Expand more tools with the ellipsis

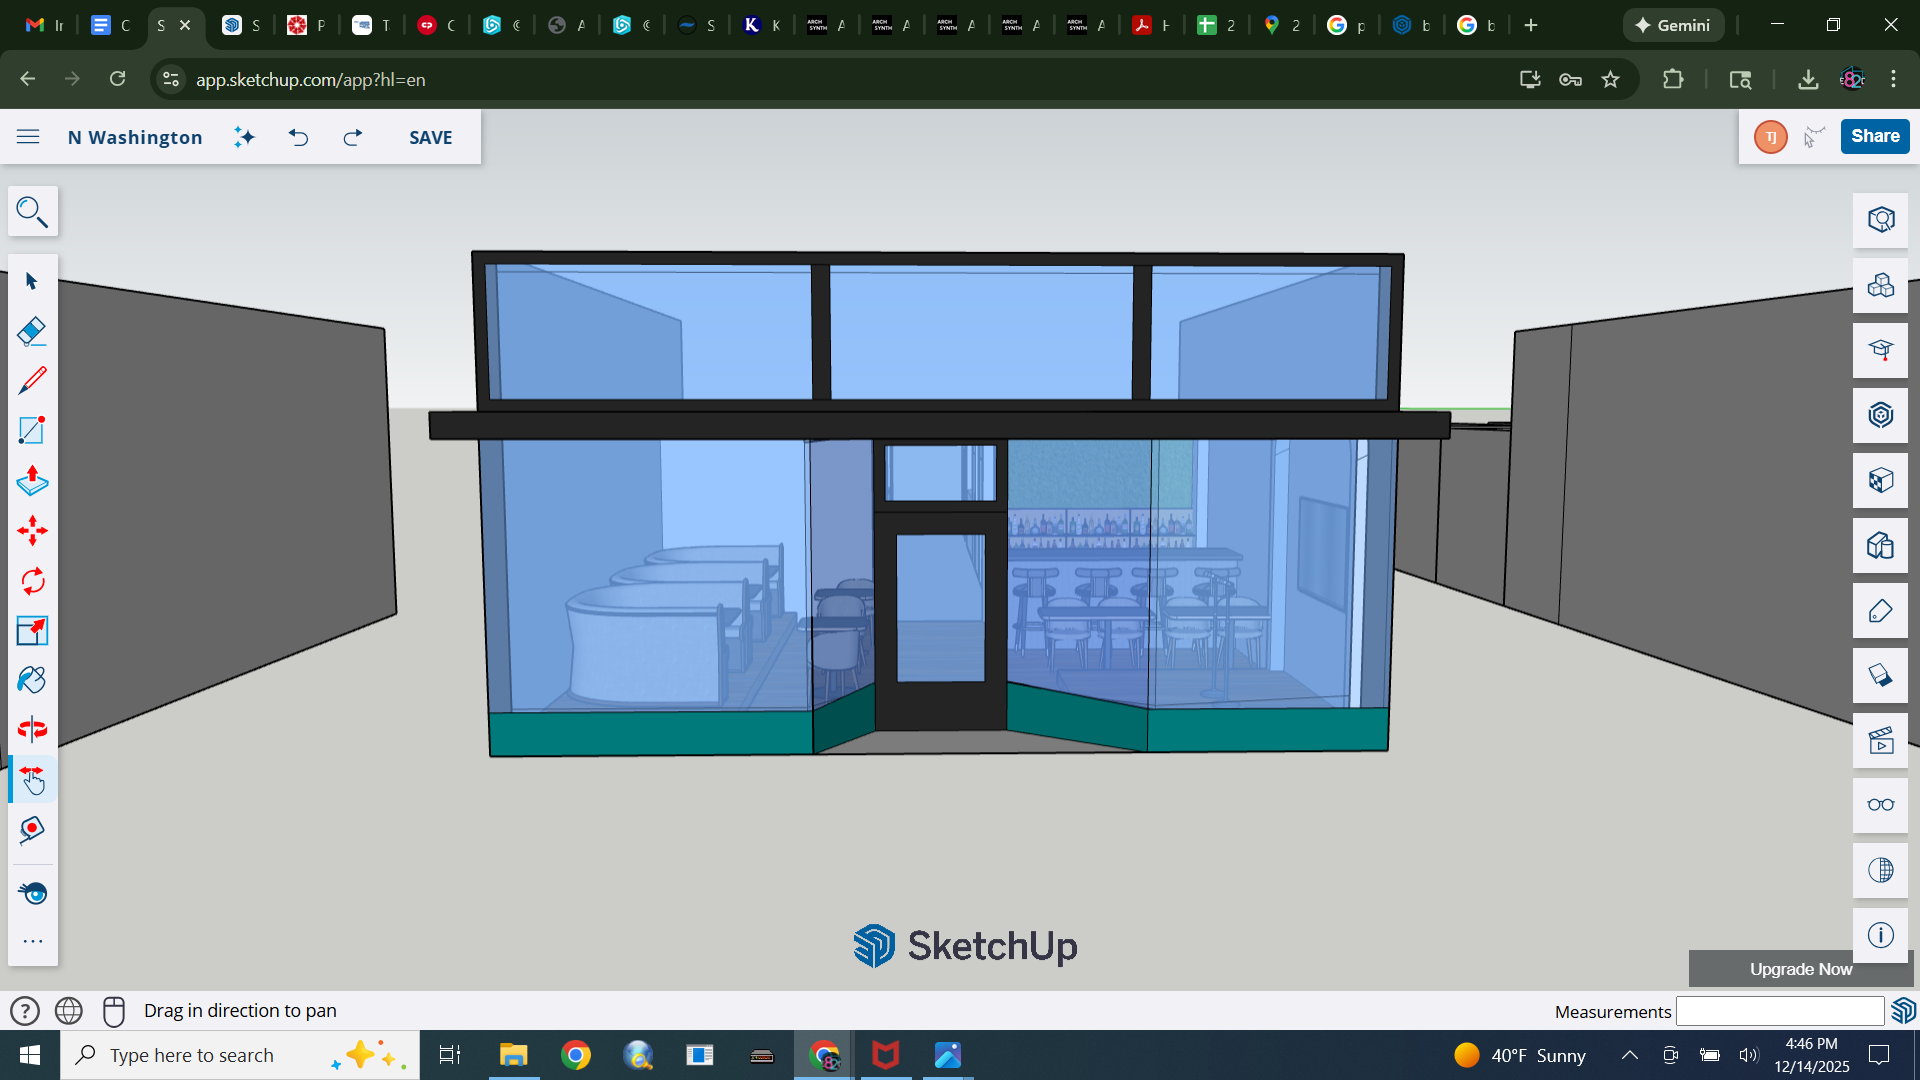coord(32,941)
